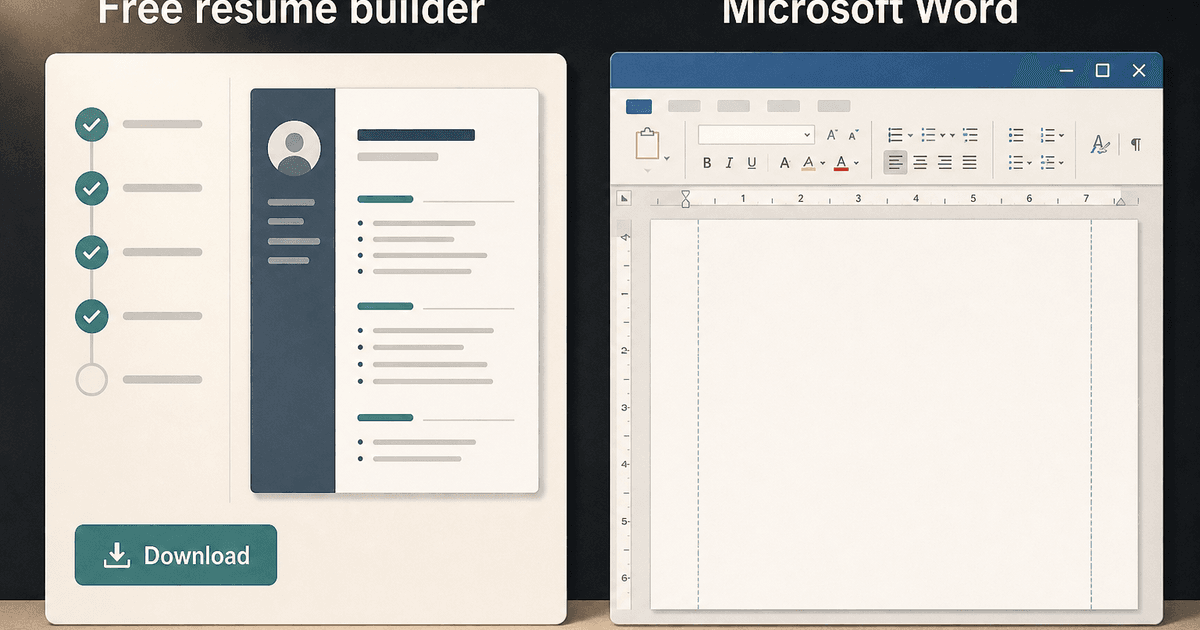Click the indent list icon above Justify
Viewport: 1200px width, 630px height.
tap(971, 134)
